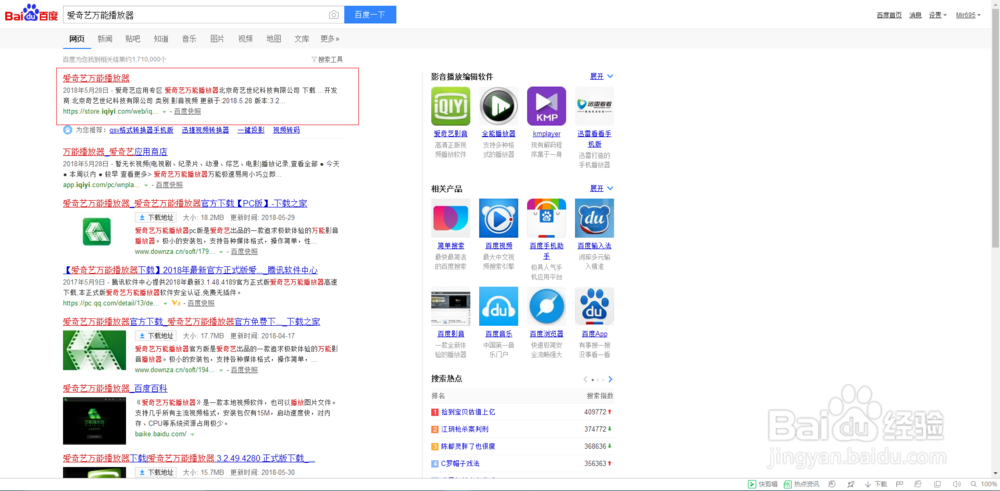Open the 迅雷看看手机版 icon

click(594, 106)
